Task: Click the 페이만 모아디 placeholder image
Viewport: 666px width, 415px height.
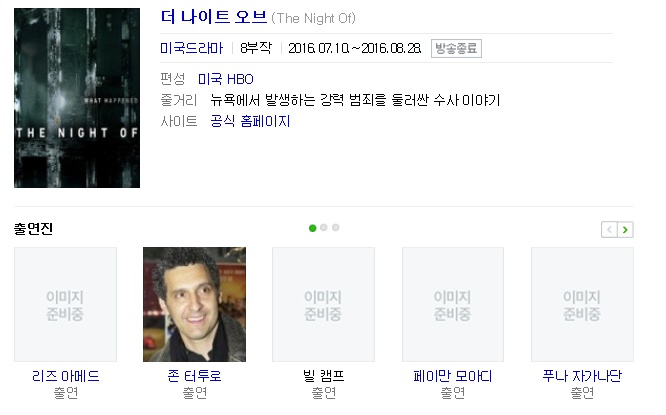Action: pyautogui.click(x=453, y=305)
